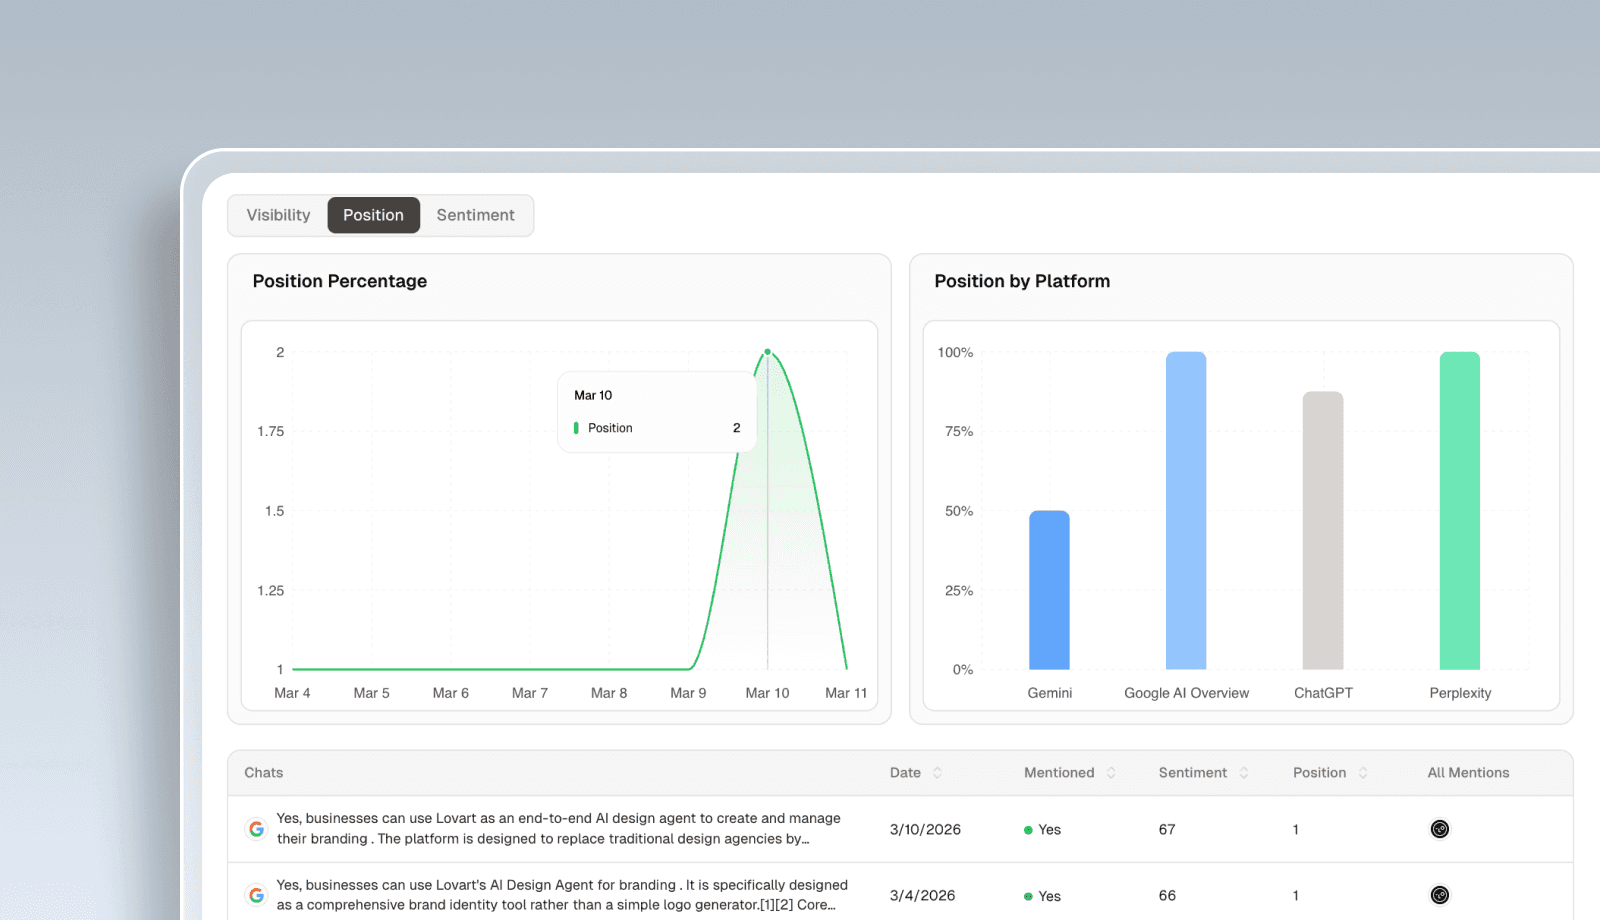Screen dimensions: 1600x920
Task: Click the 3/4/2026 date cell
Action: point(922,896)
